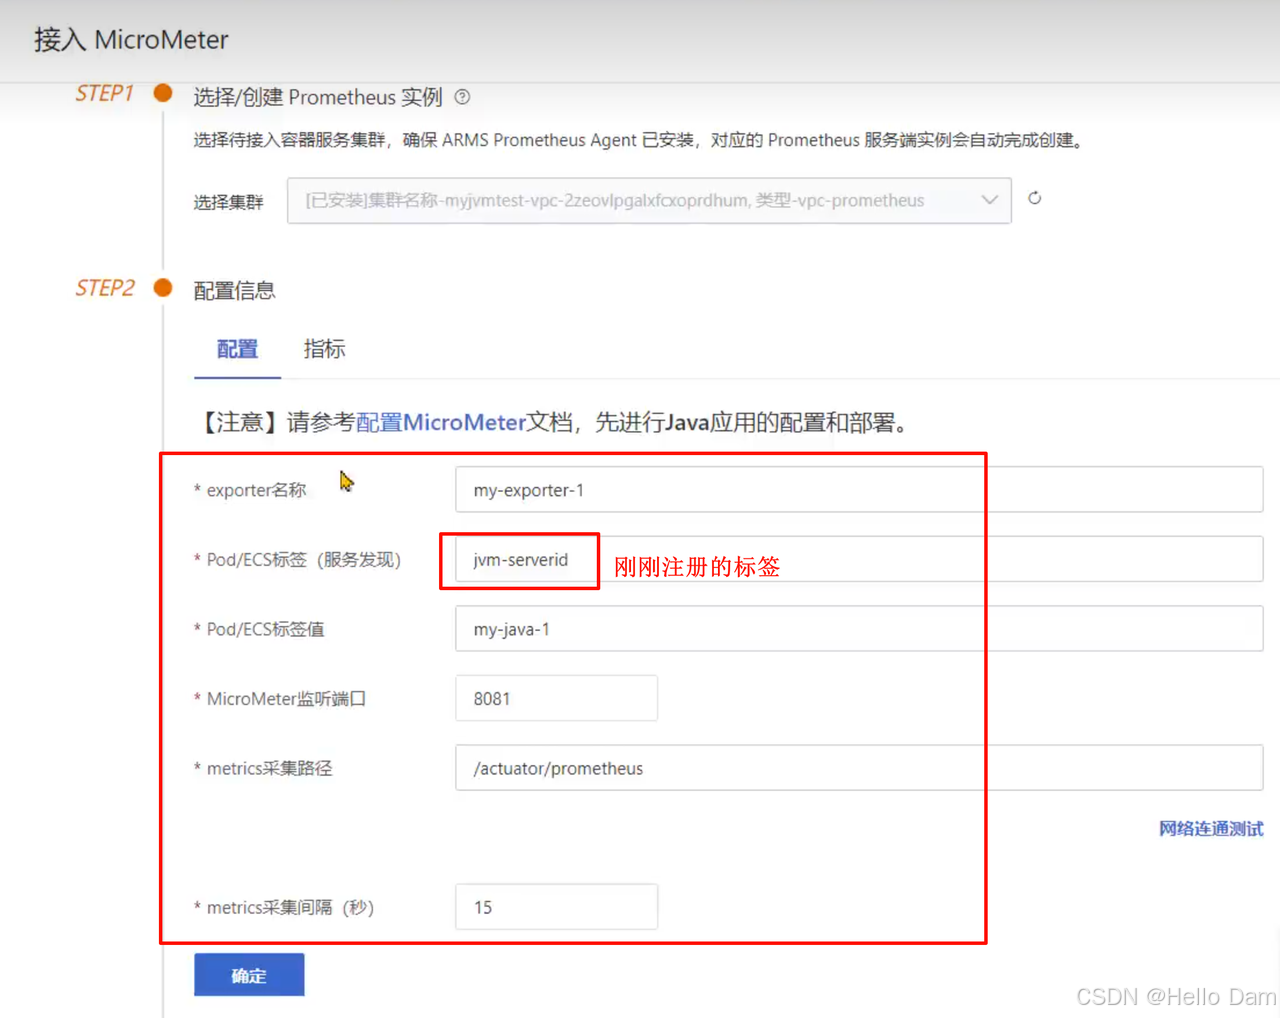Refresh the cluster list with the reload icon

coord(1035,198)
